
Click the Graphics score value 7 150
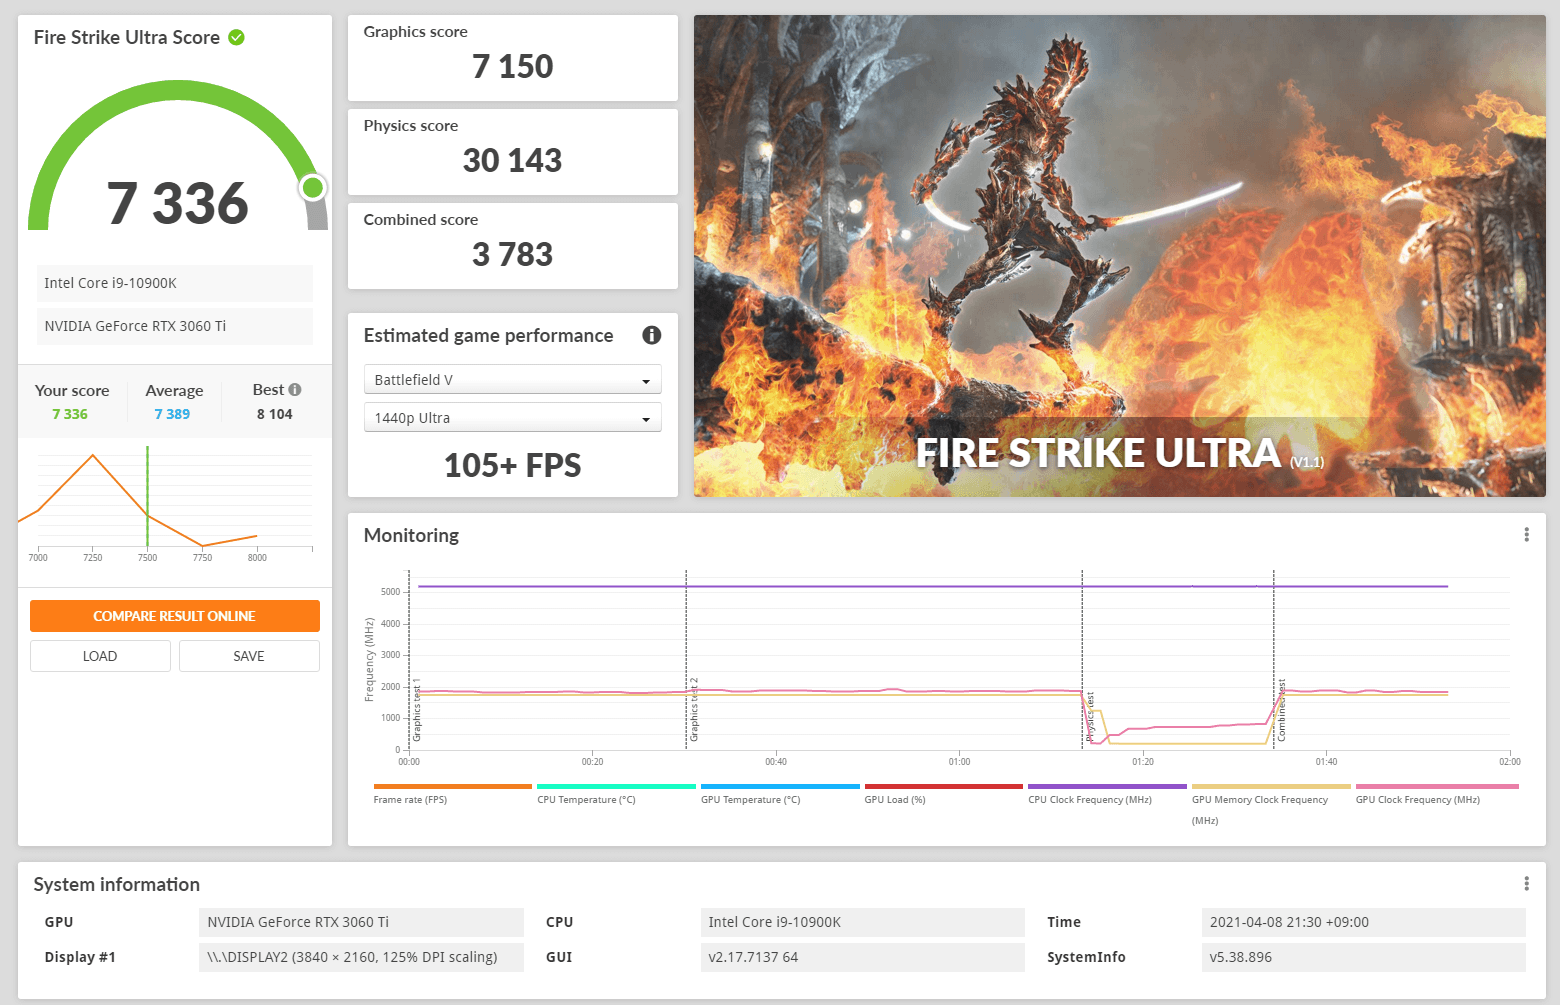[512, 67]
